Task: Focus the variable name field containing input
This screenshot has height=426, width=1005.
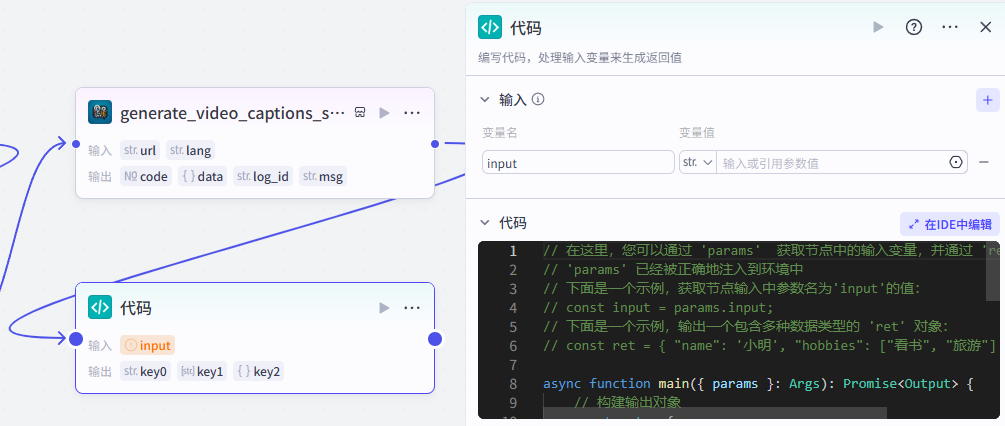Action: (x=578, y=162)
